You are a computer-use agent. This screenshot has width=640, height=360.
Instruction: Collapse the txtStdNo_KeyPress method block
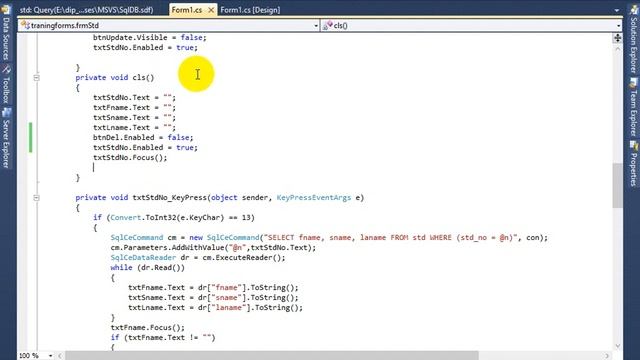pyautogui.click(x=36, y=198)
